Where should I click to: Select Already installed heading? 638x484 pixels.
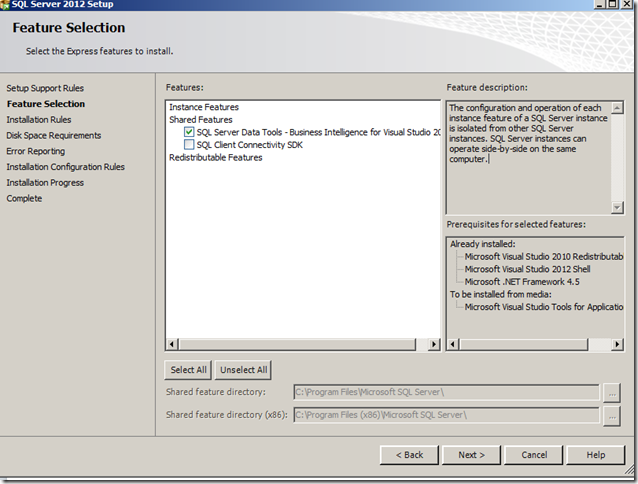coord(483,244)
